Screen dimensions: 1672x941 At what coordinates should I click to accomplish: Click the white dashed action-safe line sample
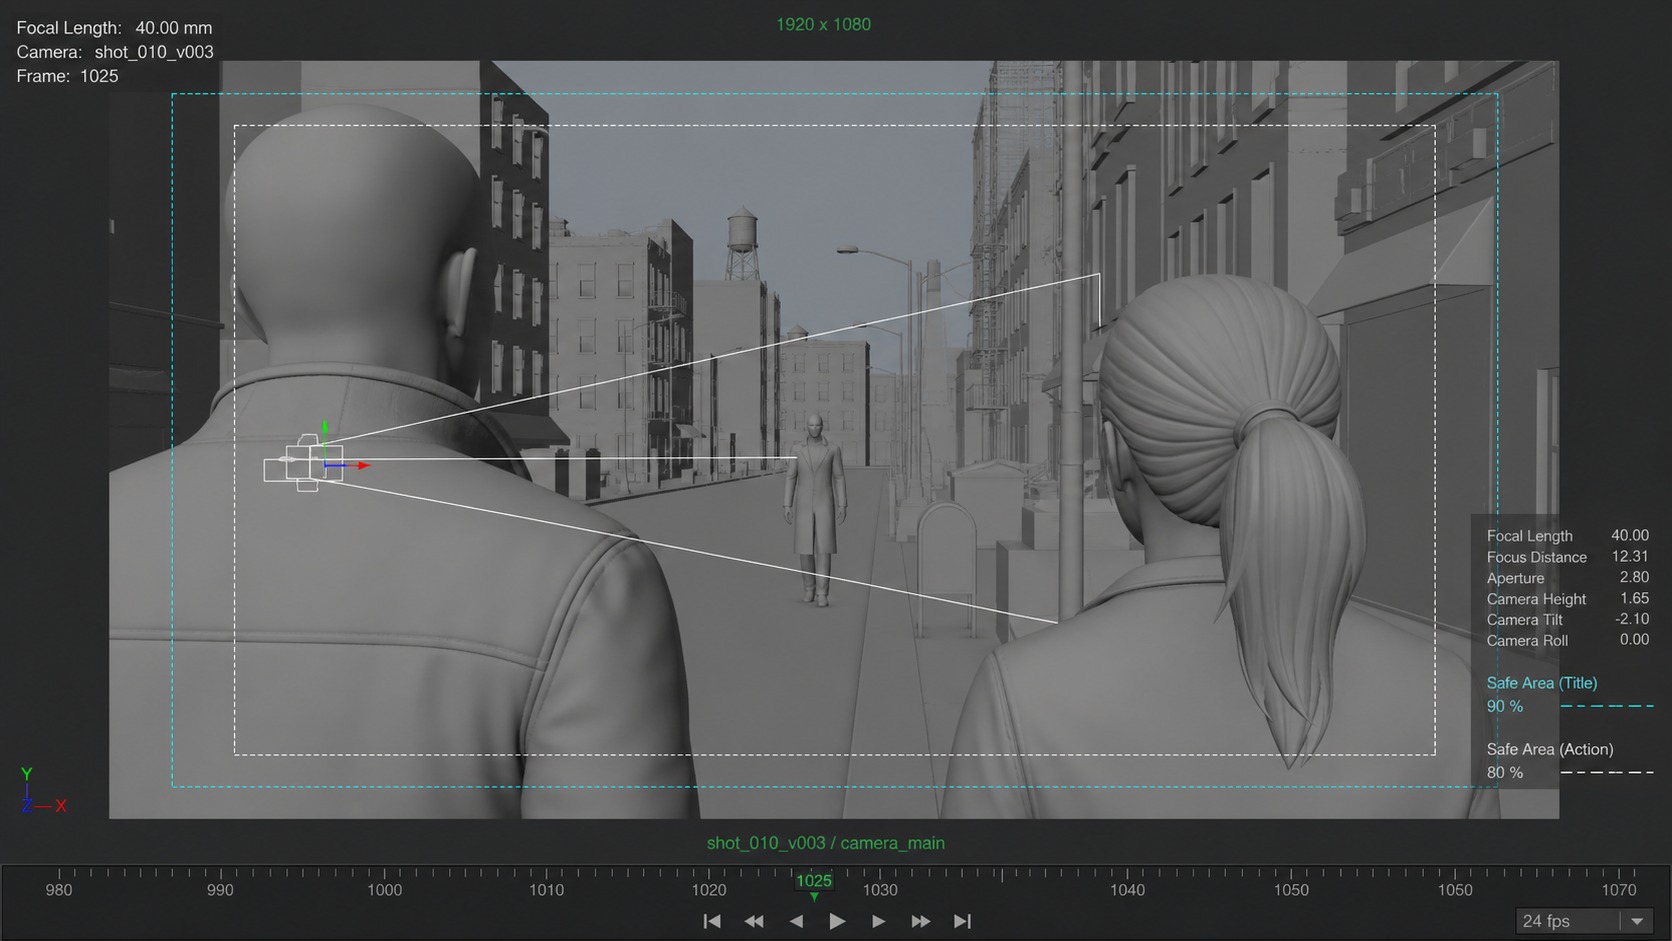1607,772
